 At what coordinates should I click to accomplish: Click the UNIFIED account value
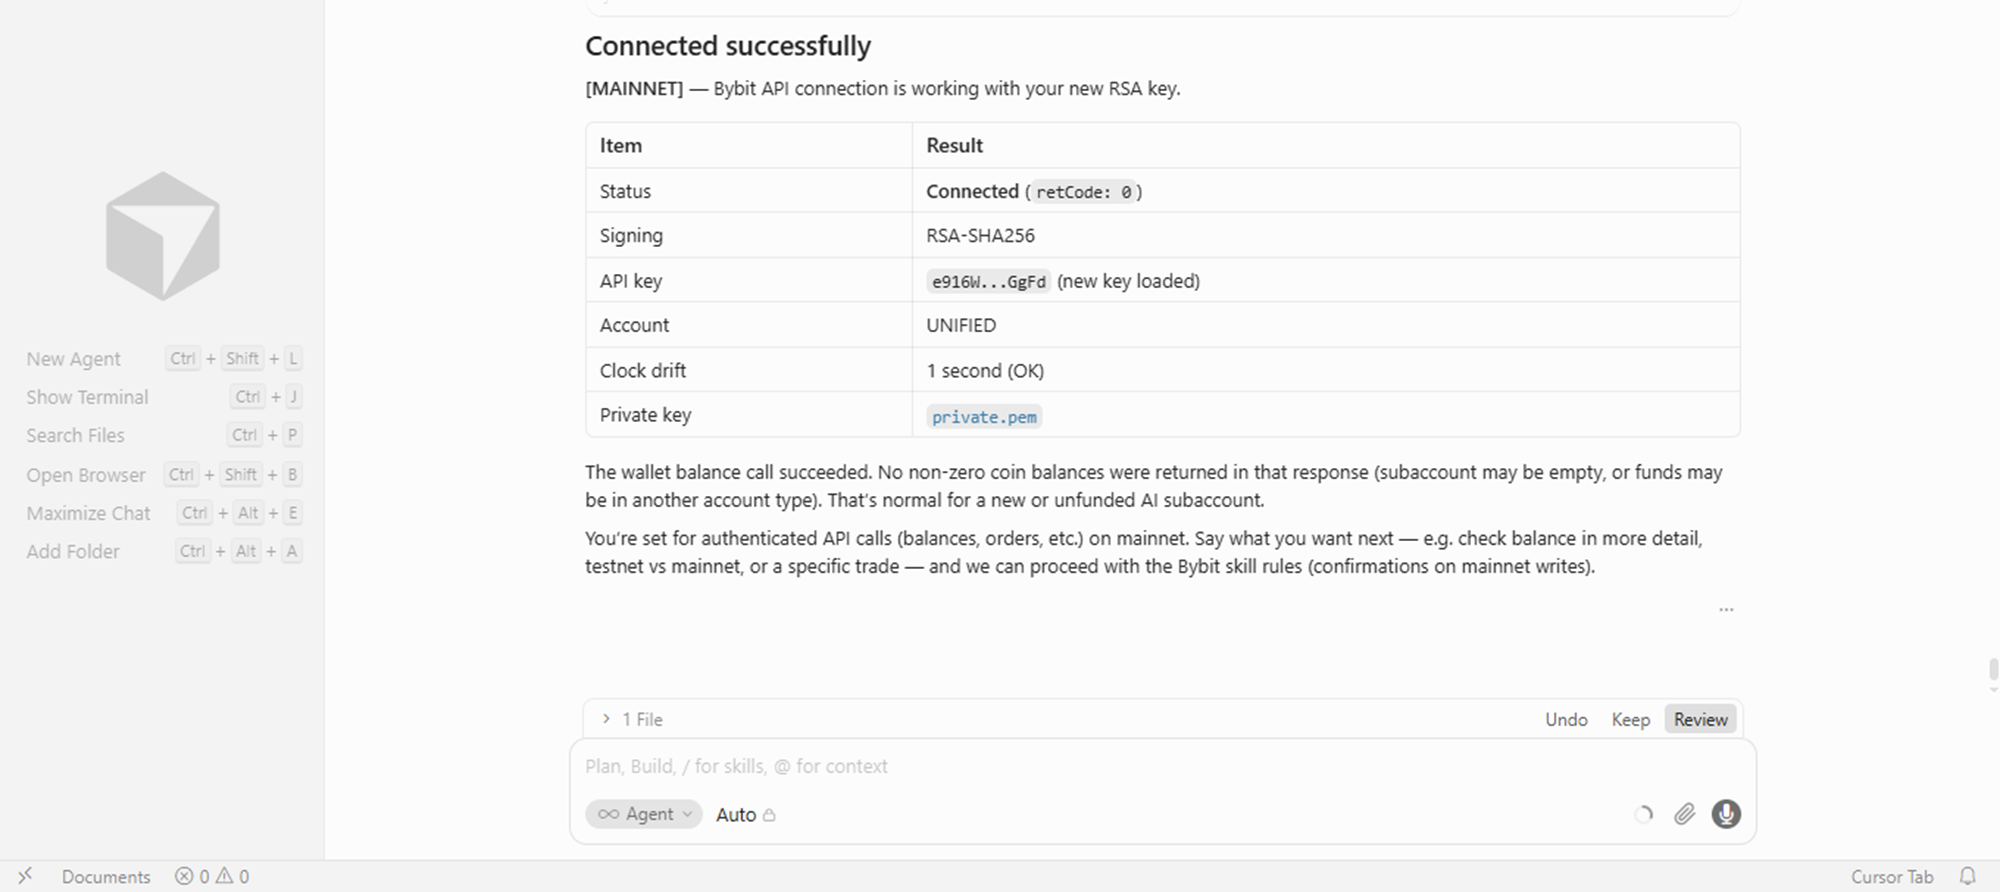(x=961, y=325)
